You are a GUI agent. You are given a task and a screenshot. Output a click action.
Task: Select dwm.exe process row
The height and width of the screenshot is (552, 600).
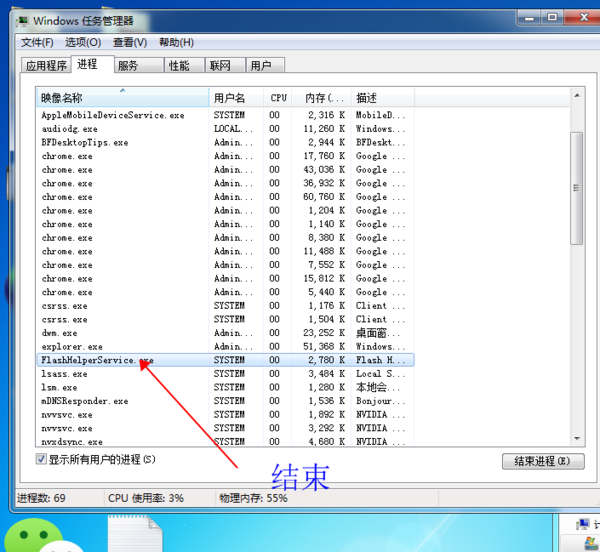coord(225,333)
